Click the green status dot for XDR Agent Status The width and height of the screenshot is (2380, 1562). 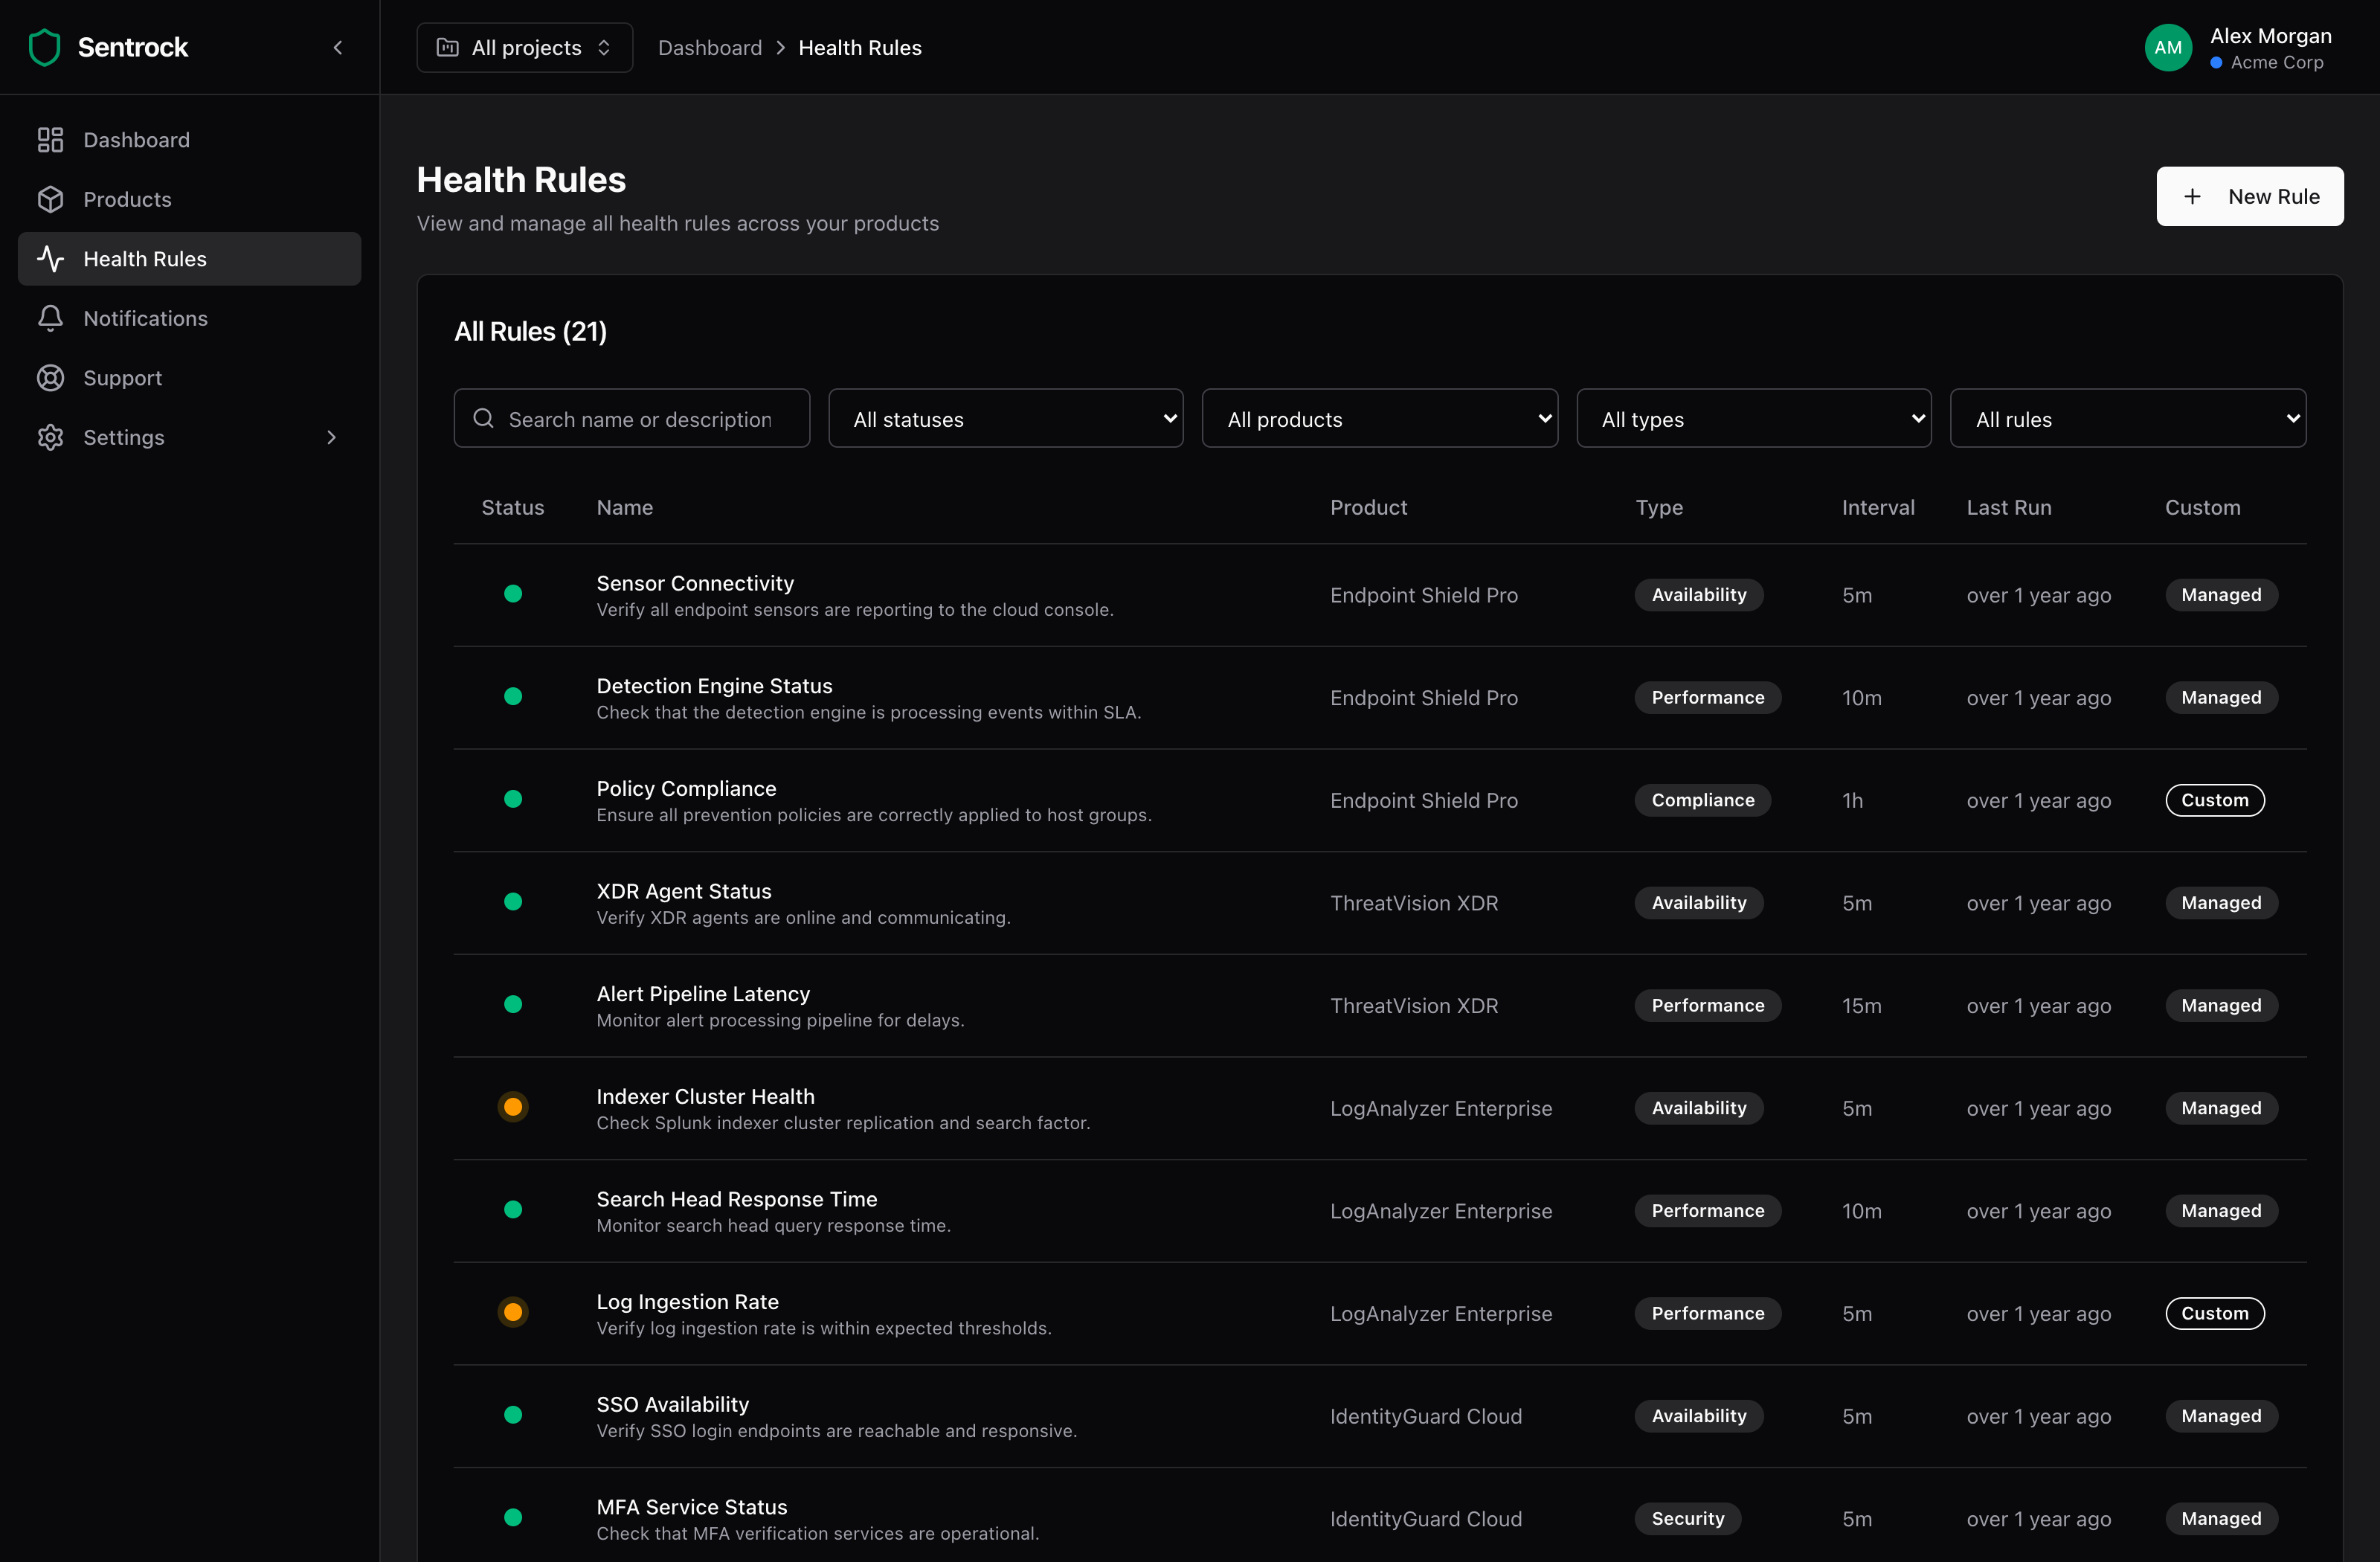513,902
